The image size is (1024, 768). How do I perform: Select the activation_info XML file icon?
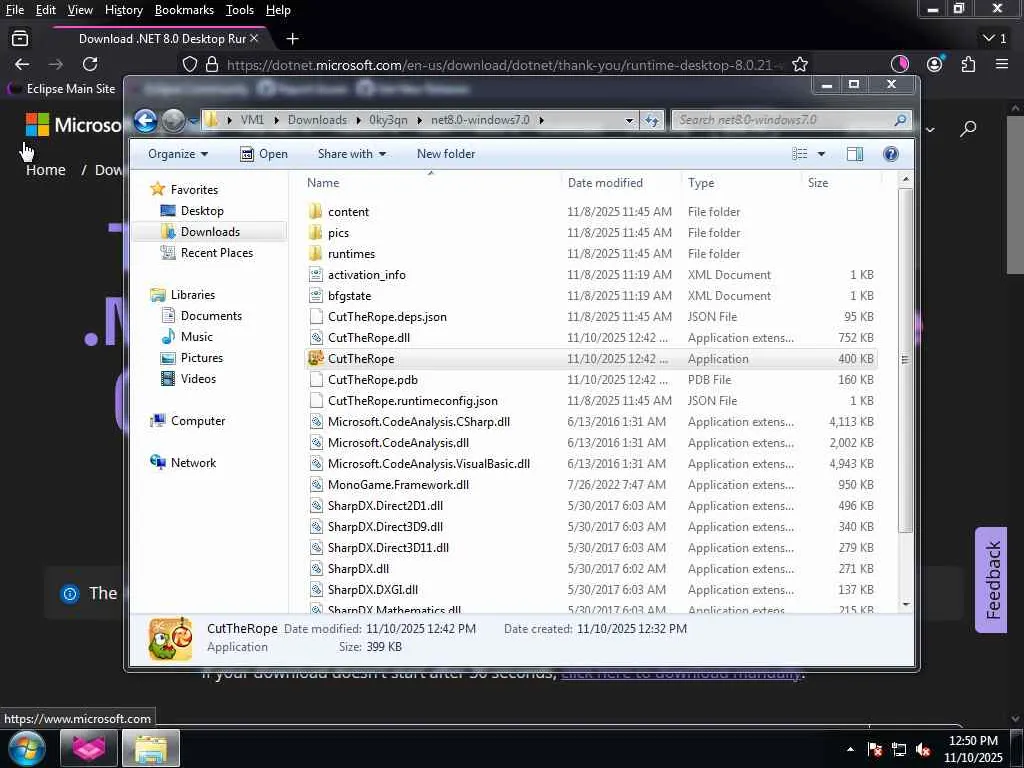[316, 275]
